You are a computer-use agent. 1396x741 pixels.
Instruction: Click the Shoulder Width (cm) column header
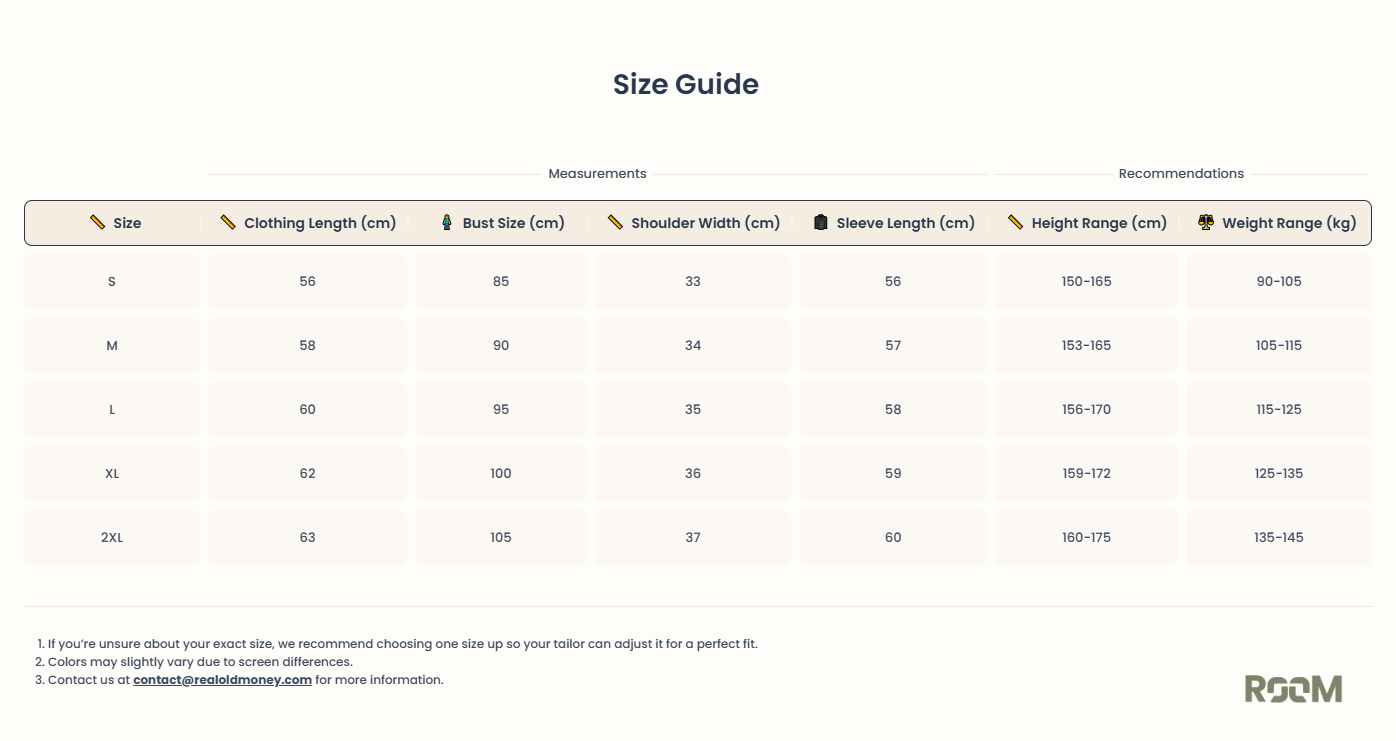coord(705,223)
